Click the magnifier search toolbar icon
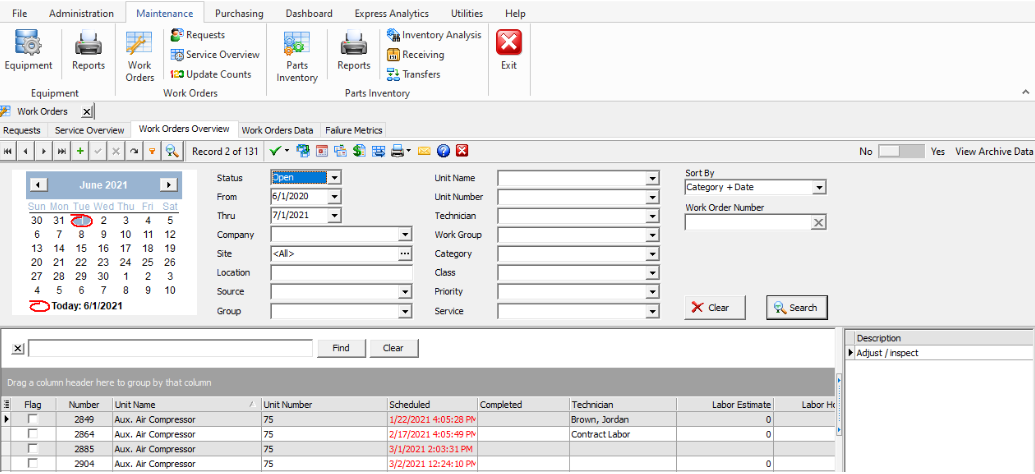This screenshot has width=1035, height=474. [172, 151]
